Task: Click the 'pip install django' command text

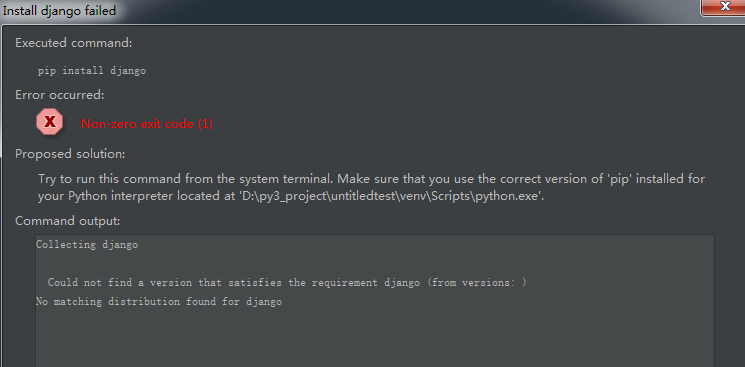Action: [92, 71]
